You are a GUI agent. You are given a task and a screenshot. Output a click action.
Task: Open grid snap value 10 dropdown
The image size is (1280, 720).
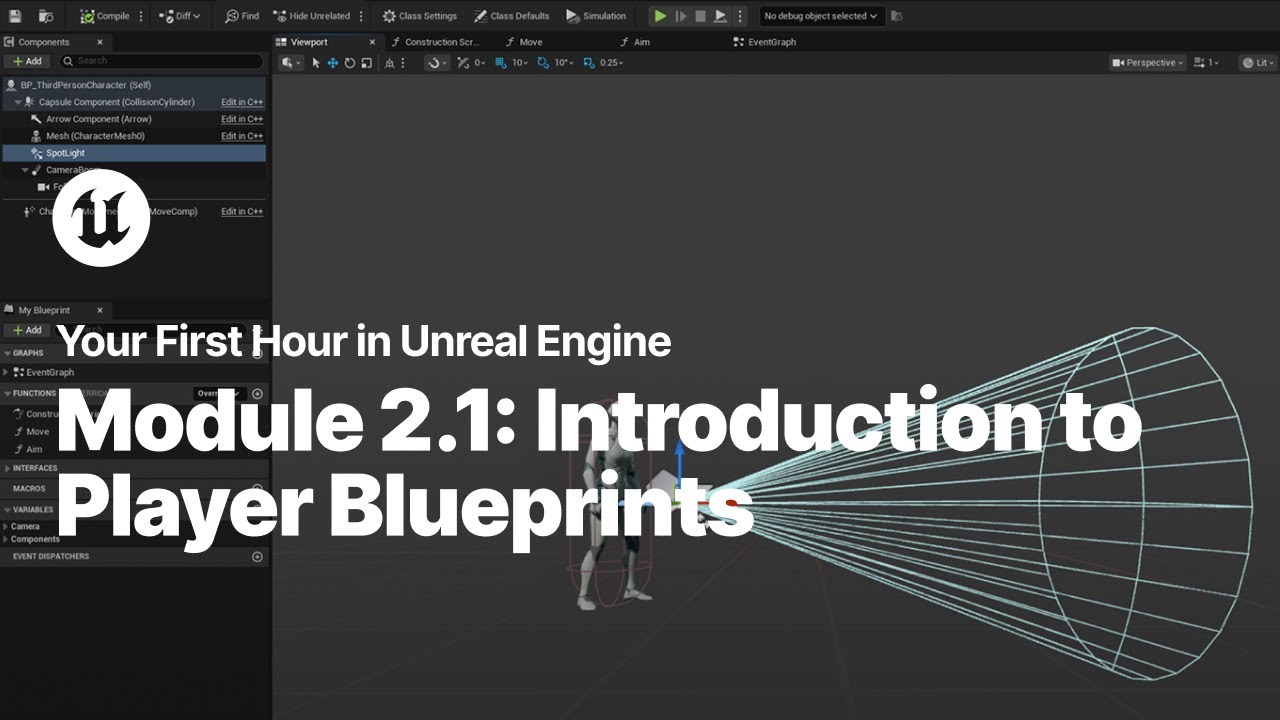pyautogui.click(x=520, y=62)
